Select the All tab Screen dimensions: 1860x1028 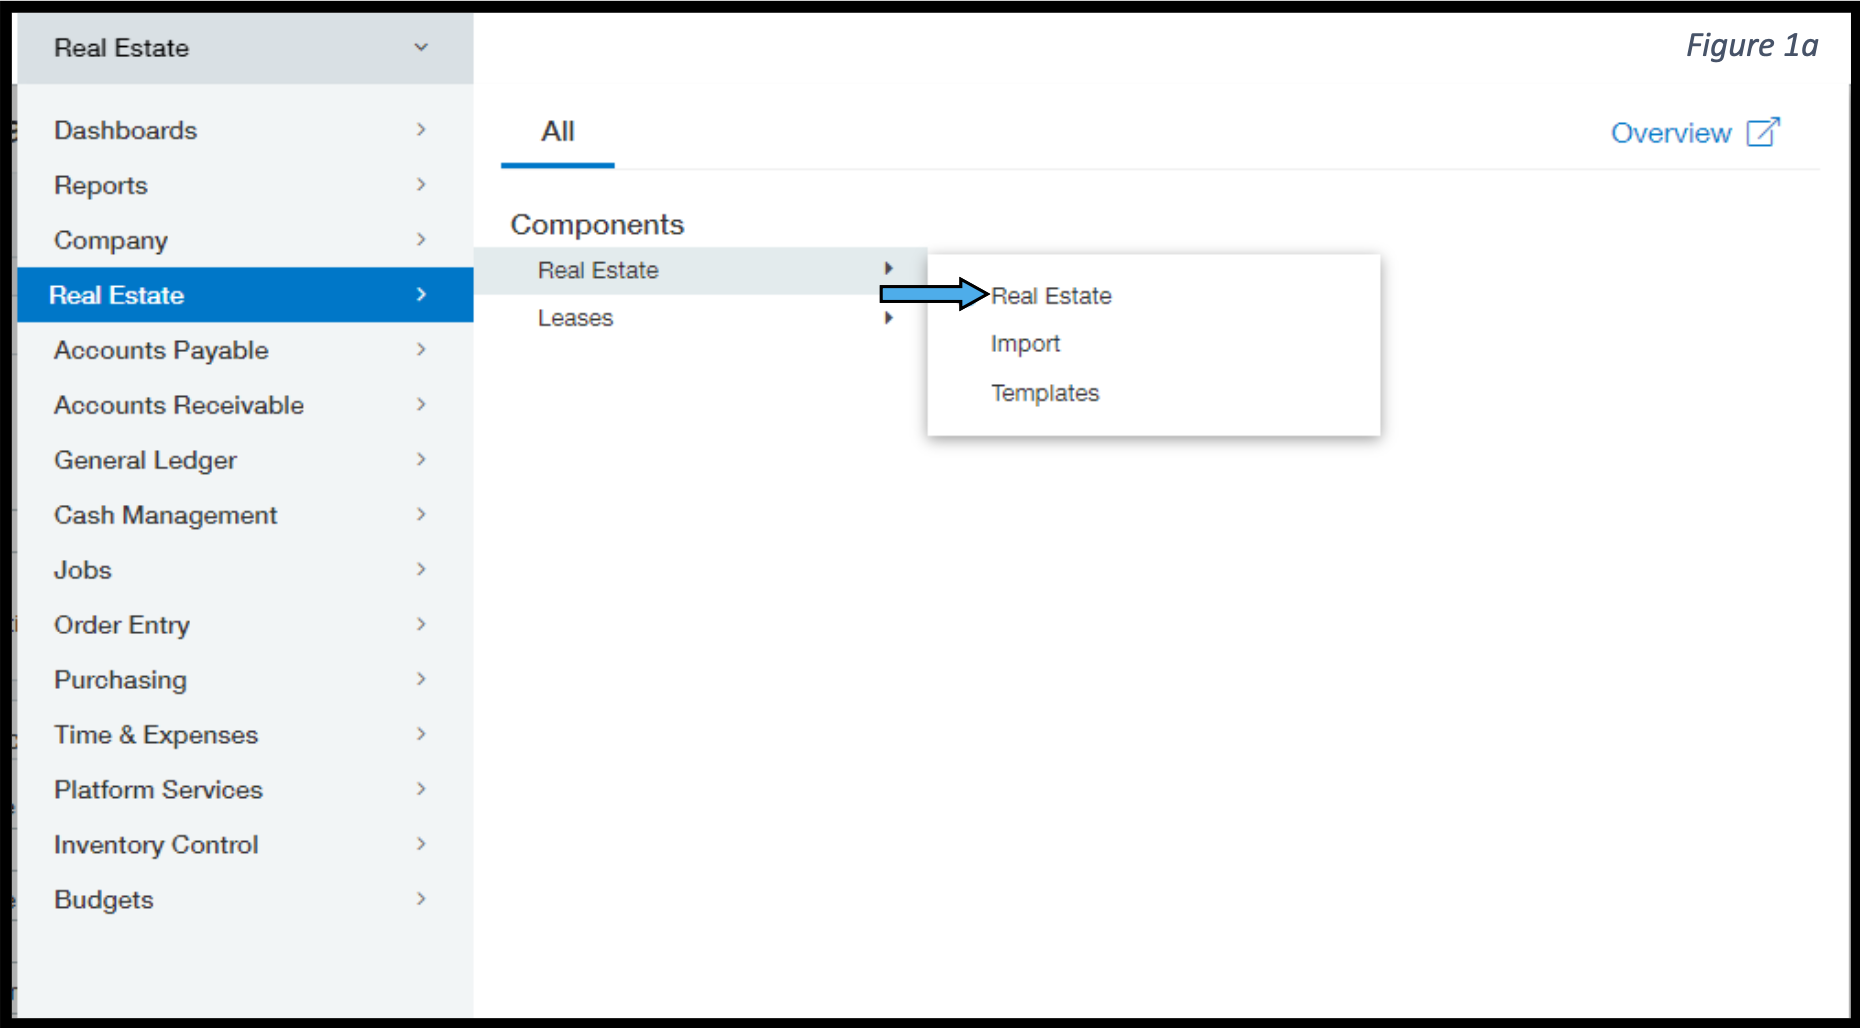pos(558,132)
